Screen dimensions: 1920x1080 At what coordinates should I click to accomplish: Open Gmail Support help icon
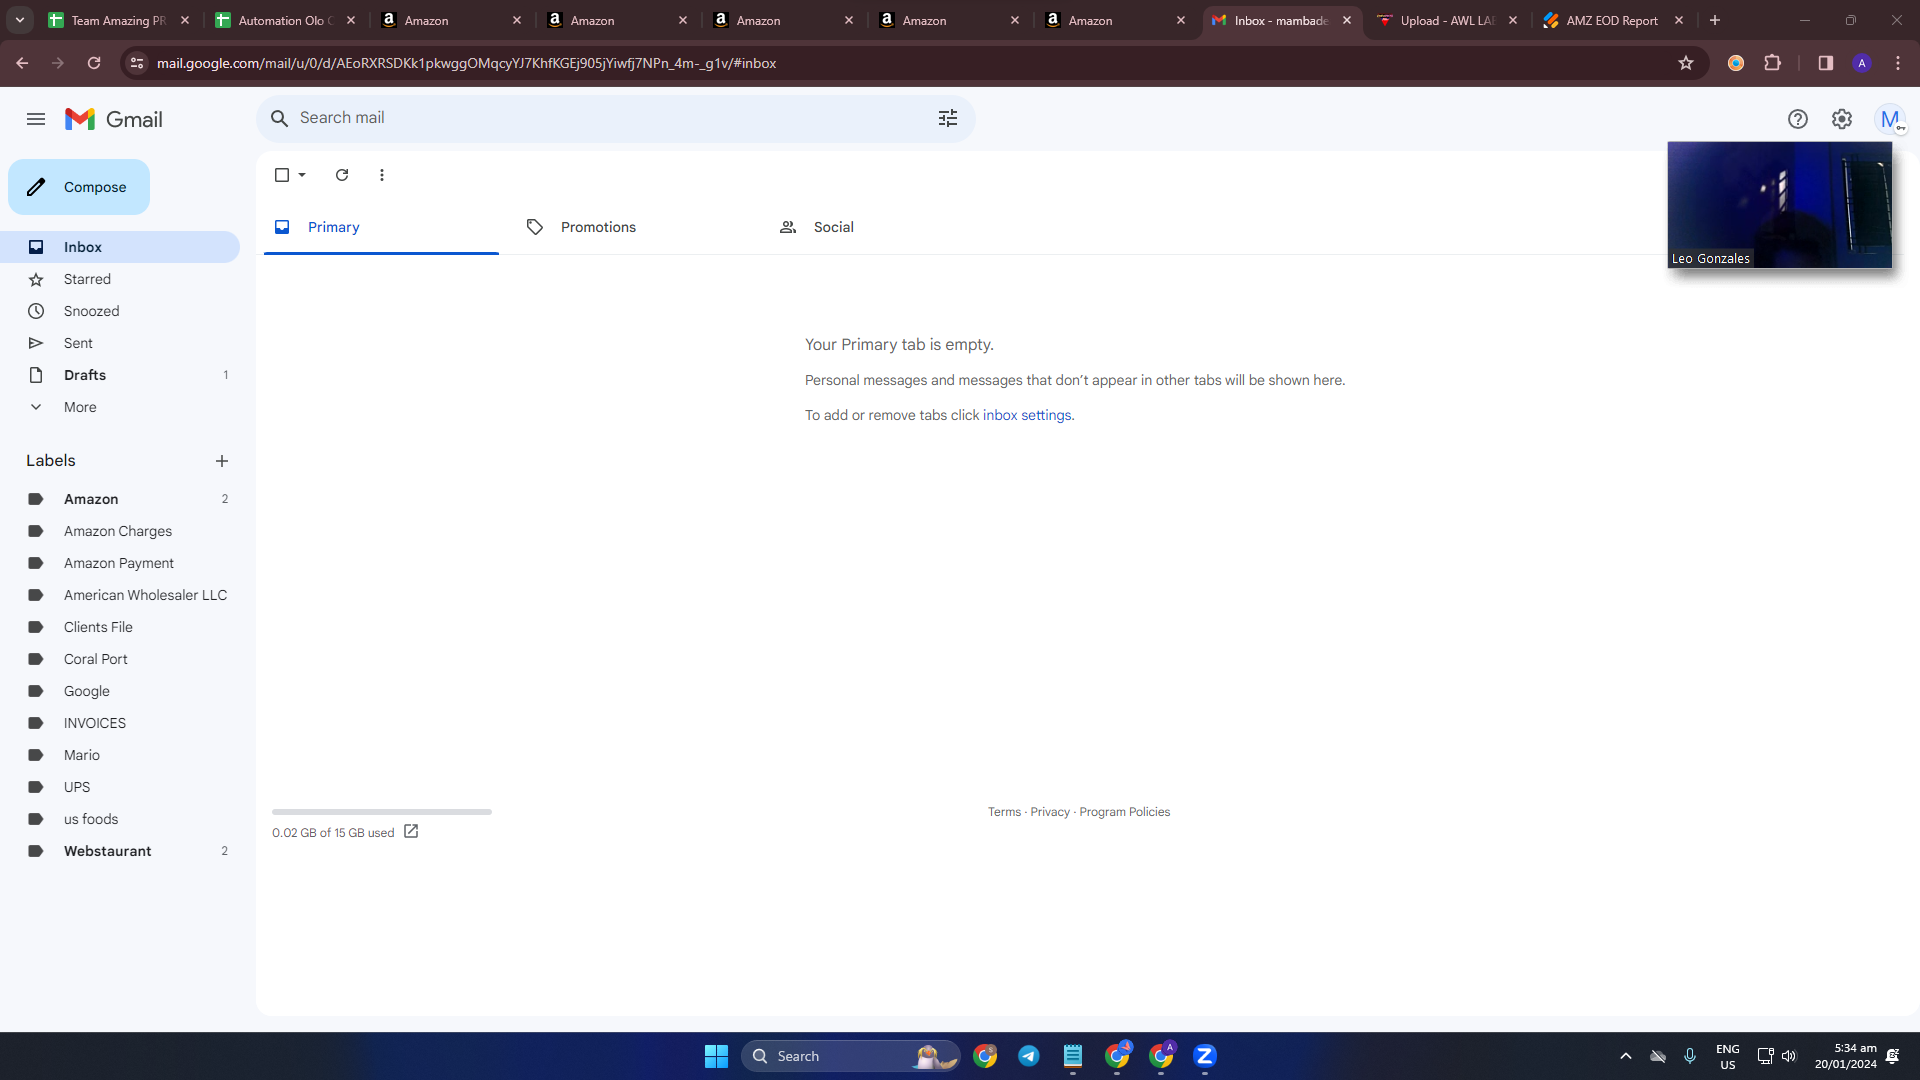click(x=1798, y=119)
